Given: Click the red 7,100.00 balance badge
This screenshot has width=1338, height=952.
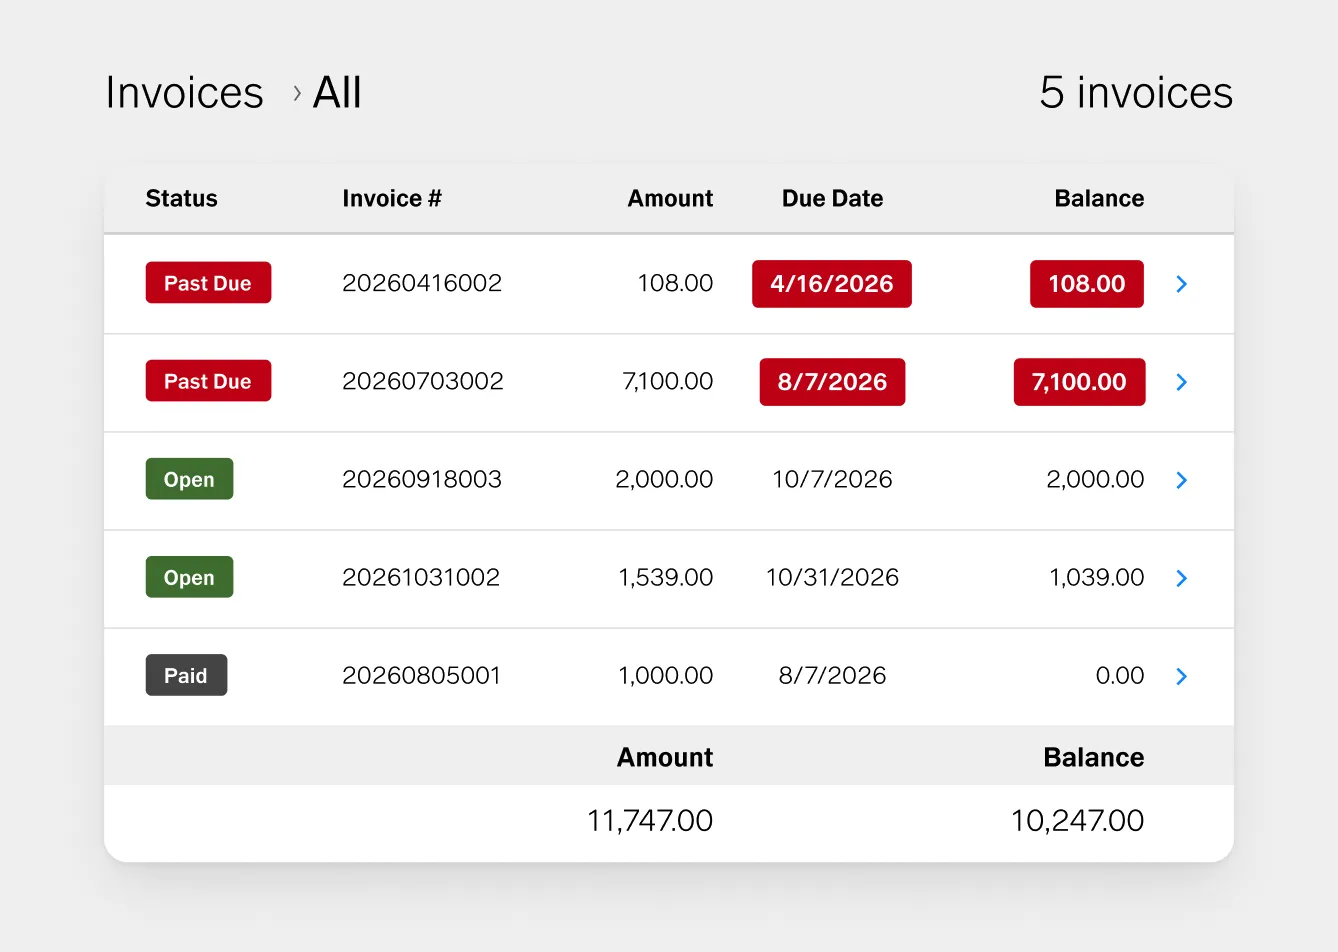Looking at the screenshot, I should [1079, 382].
